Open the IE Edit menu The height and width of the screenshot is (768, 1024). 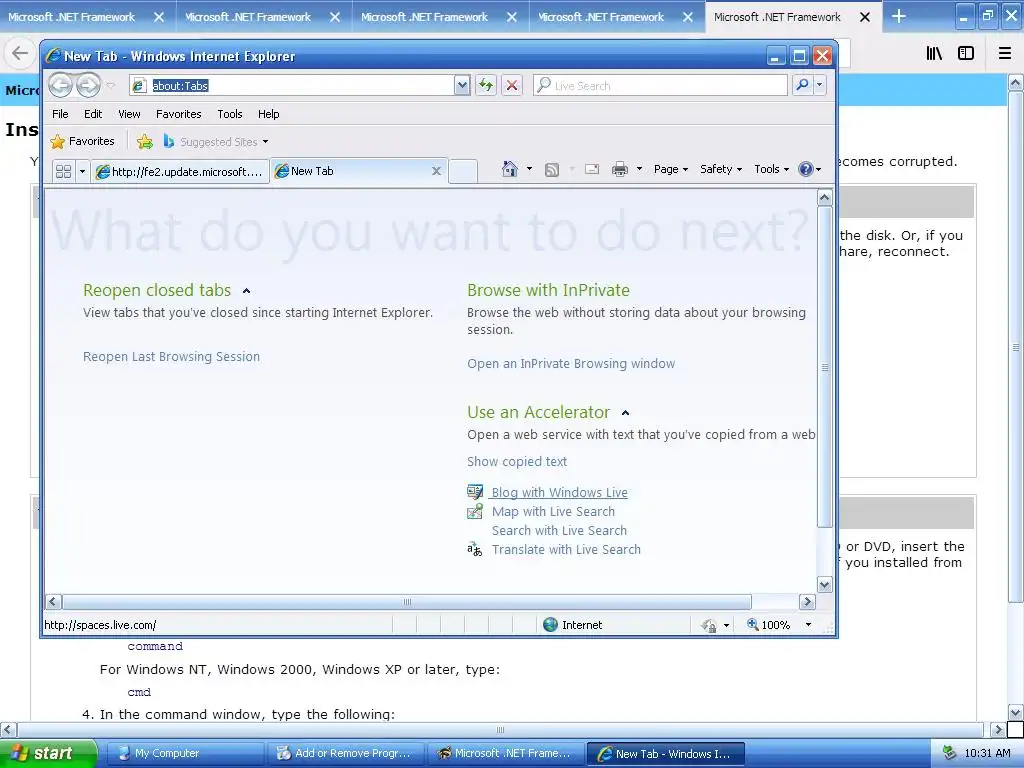(x=93, y=114)
